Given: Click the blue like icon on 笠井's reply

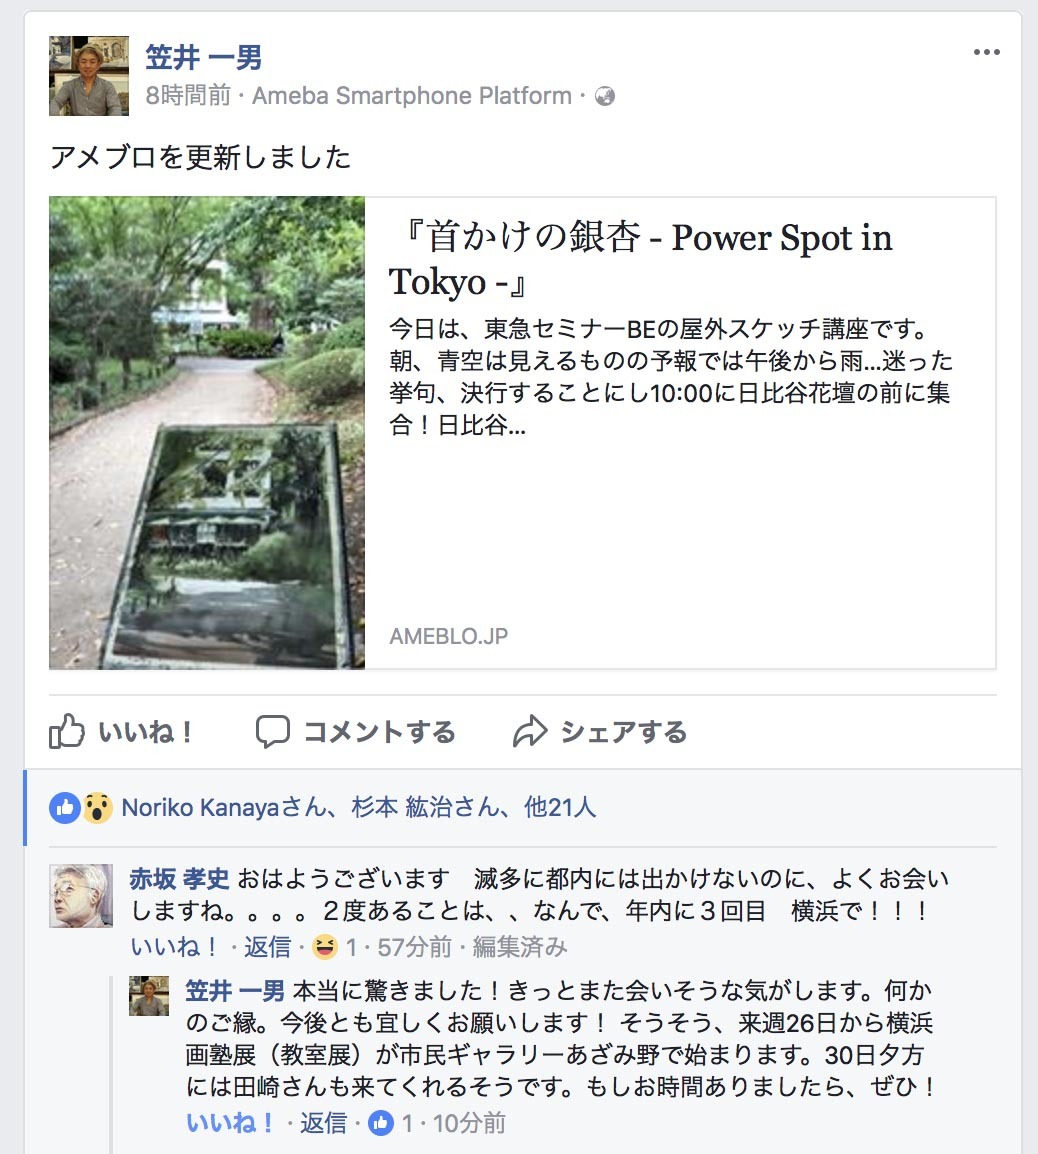Looking at the screenshot, I should point(381,1123).
